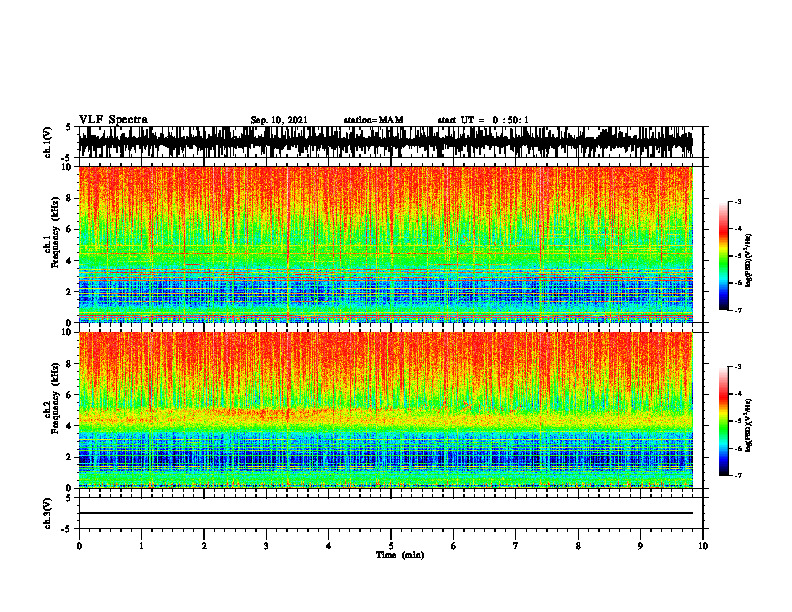Click the "ch.3(V)" axis label
The image size is (792, 612).
tap(48, 513)
